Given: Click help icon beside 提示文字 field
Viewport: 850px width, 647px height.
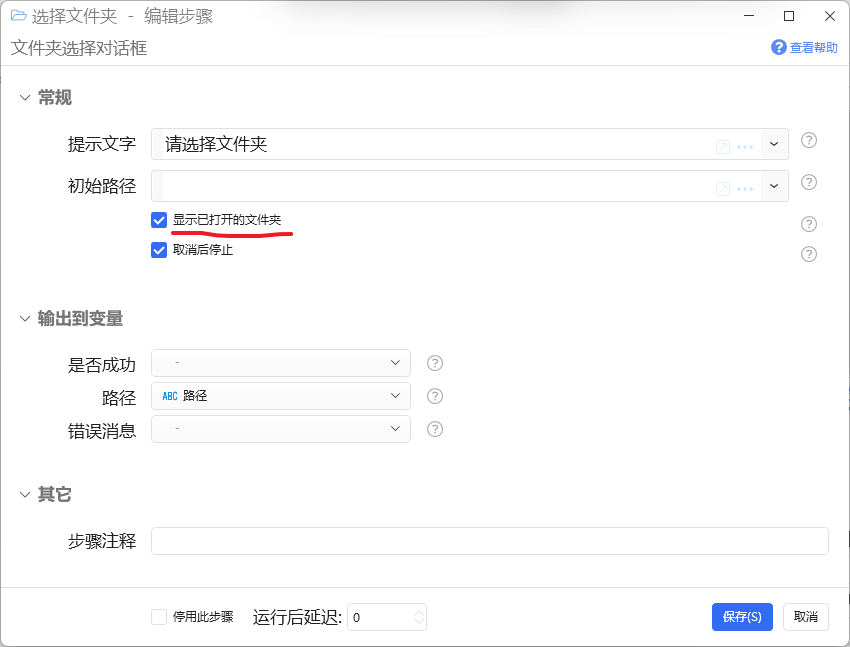Looking at the screenshot, I should click(808, 140).
